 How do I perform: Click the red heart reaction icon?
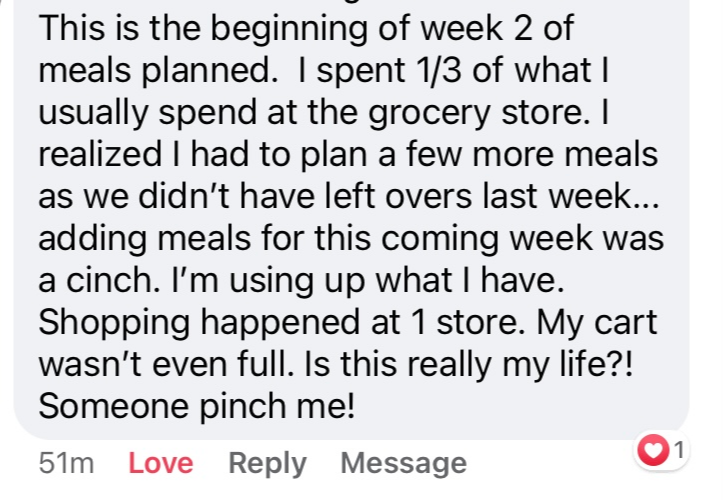pyautogui.click(x=653, y=450)
